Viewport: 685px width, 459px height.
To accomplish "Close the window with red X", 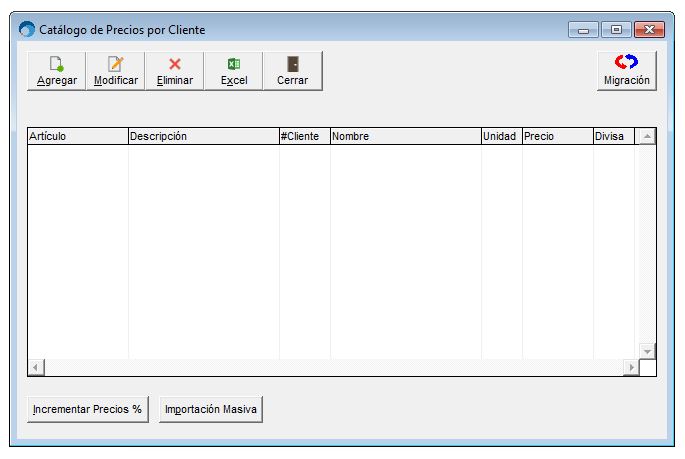I will [649, 30].
